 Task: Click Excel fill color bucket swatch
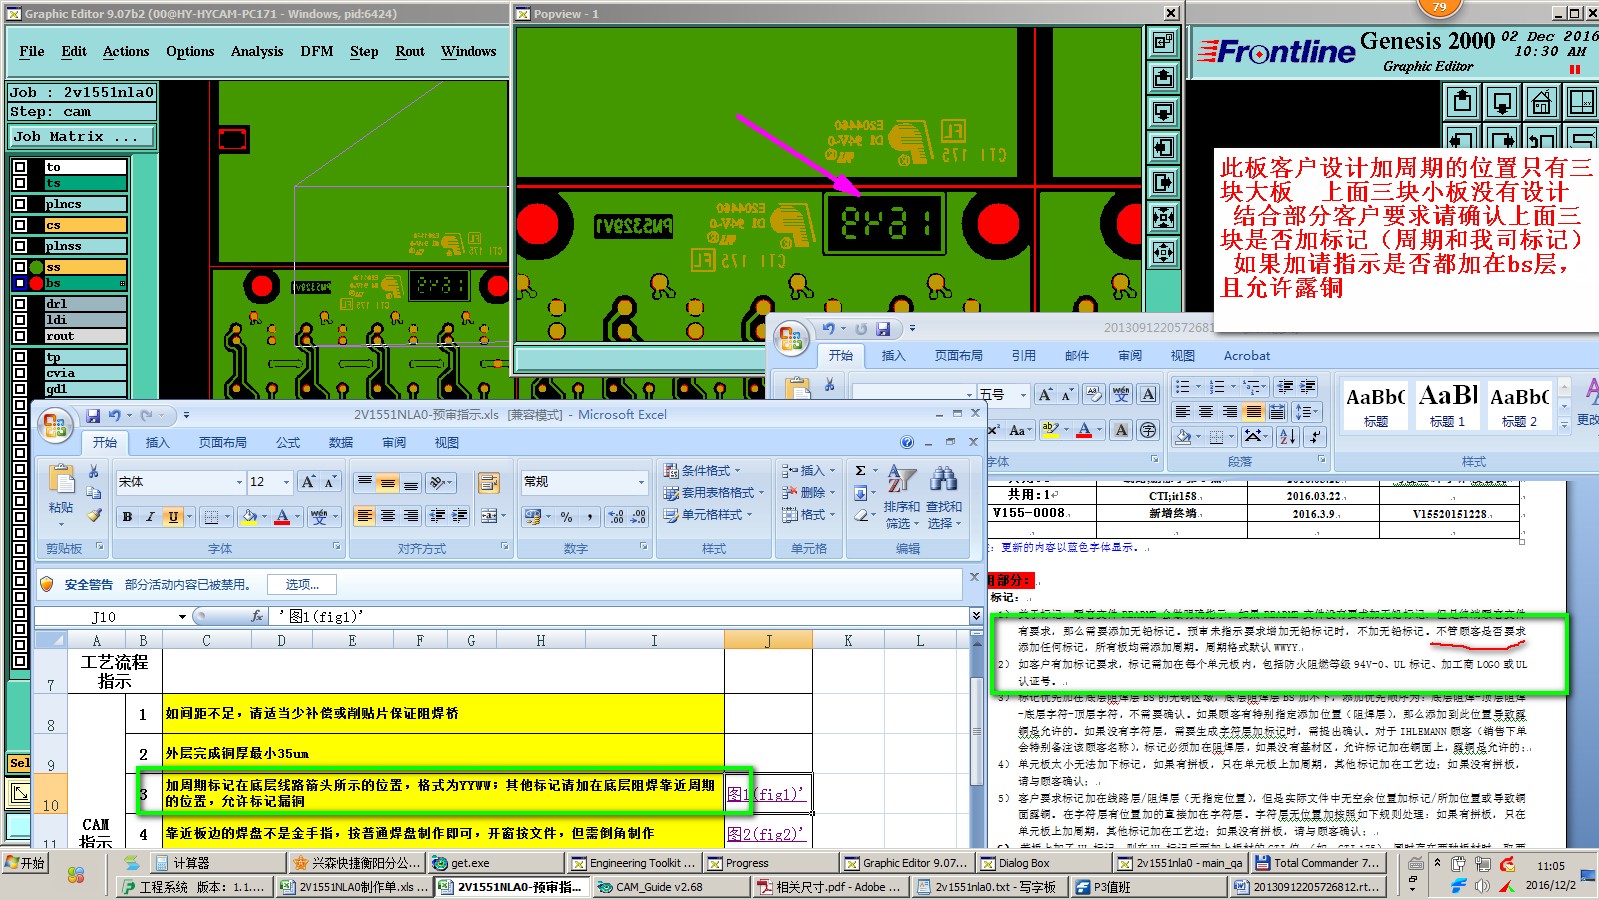pyautogui.click(x=249, y=517)
